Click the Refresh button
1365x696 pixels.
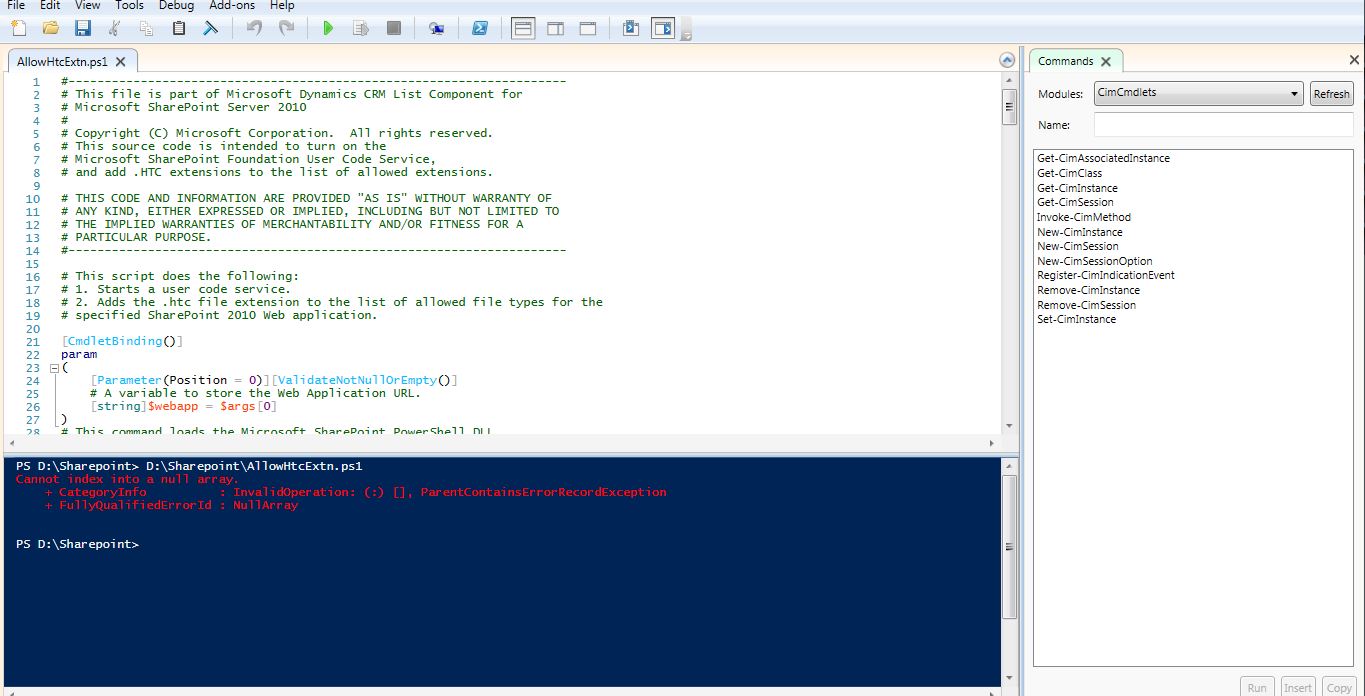point(1331,94)
